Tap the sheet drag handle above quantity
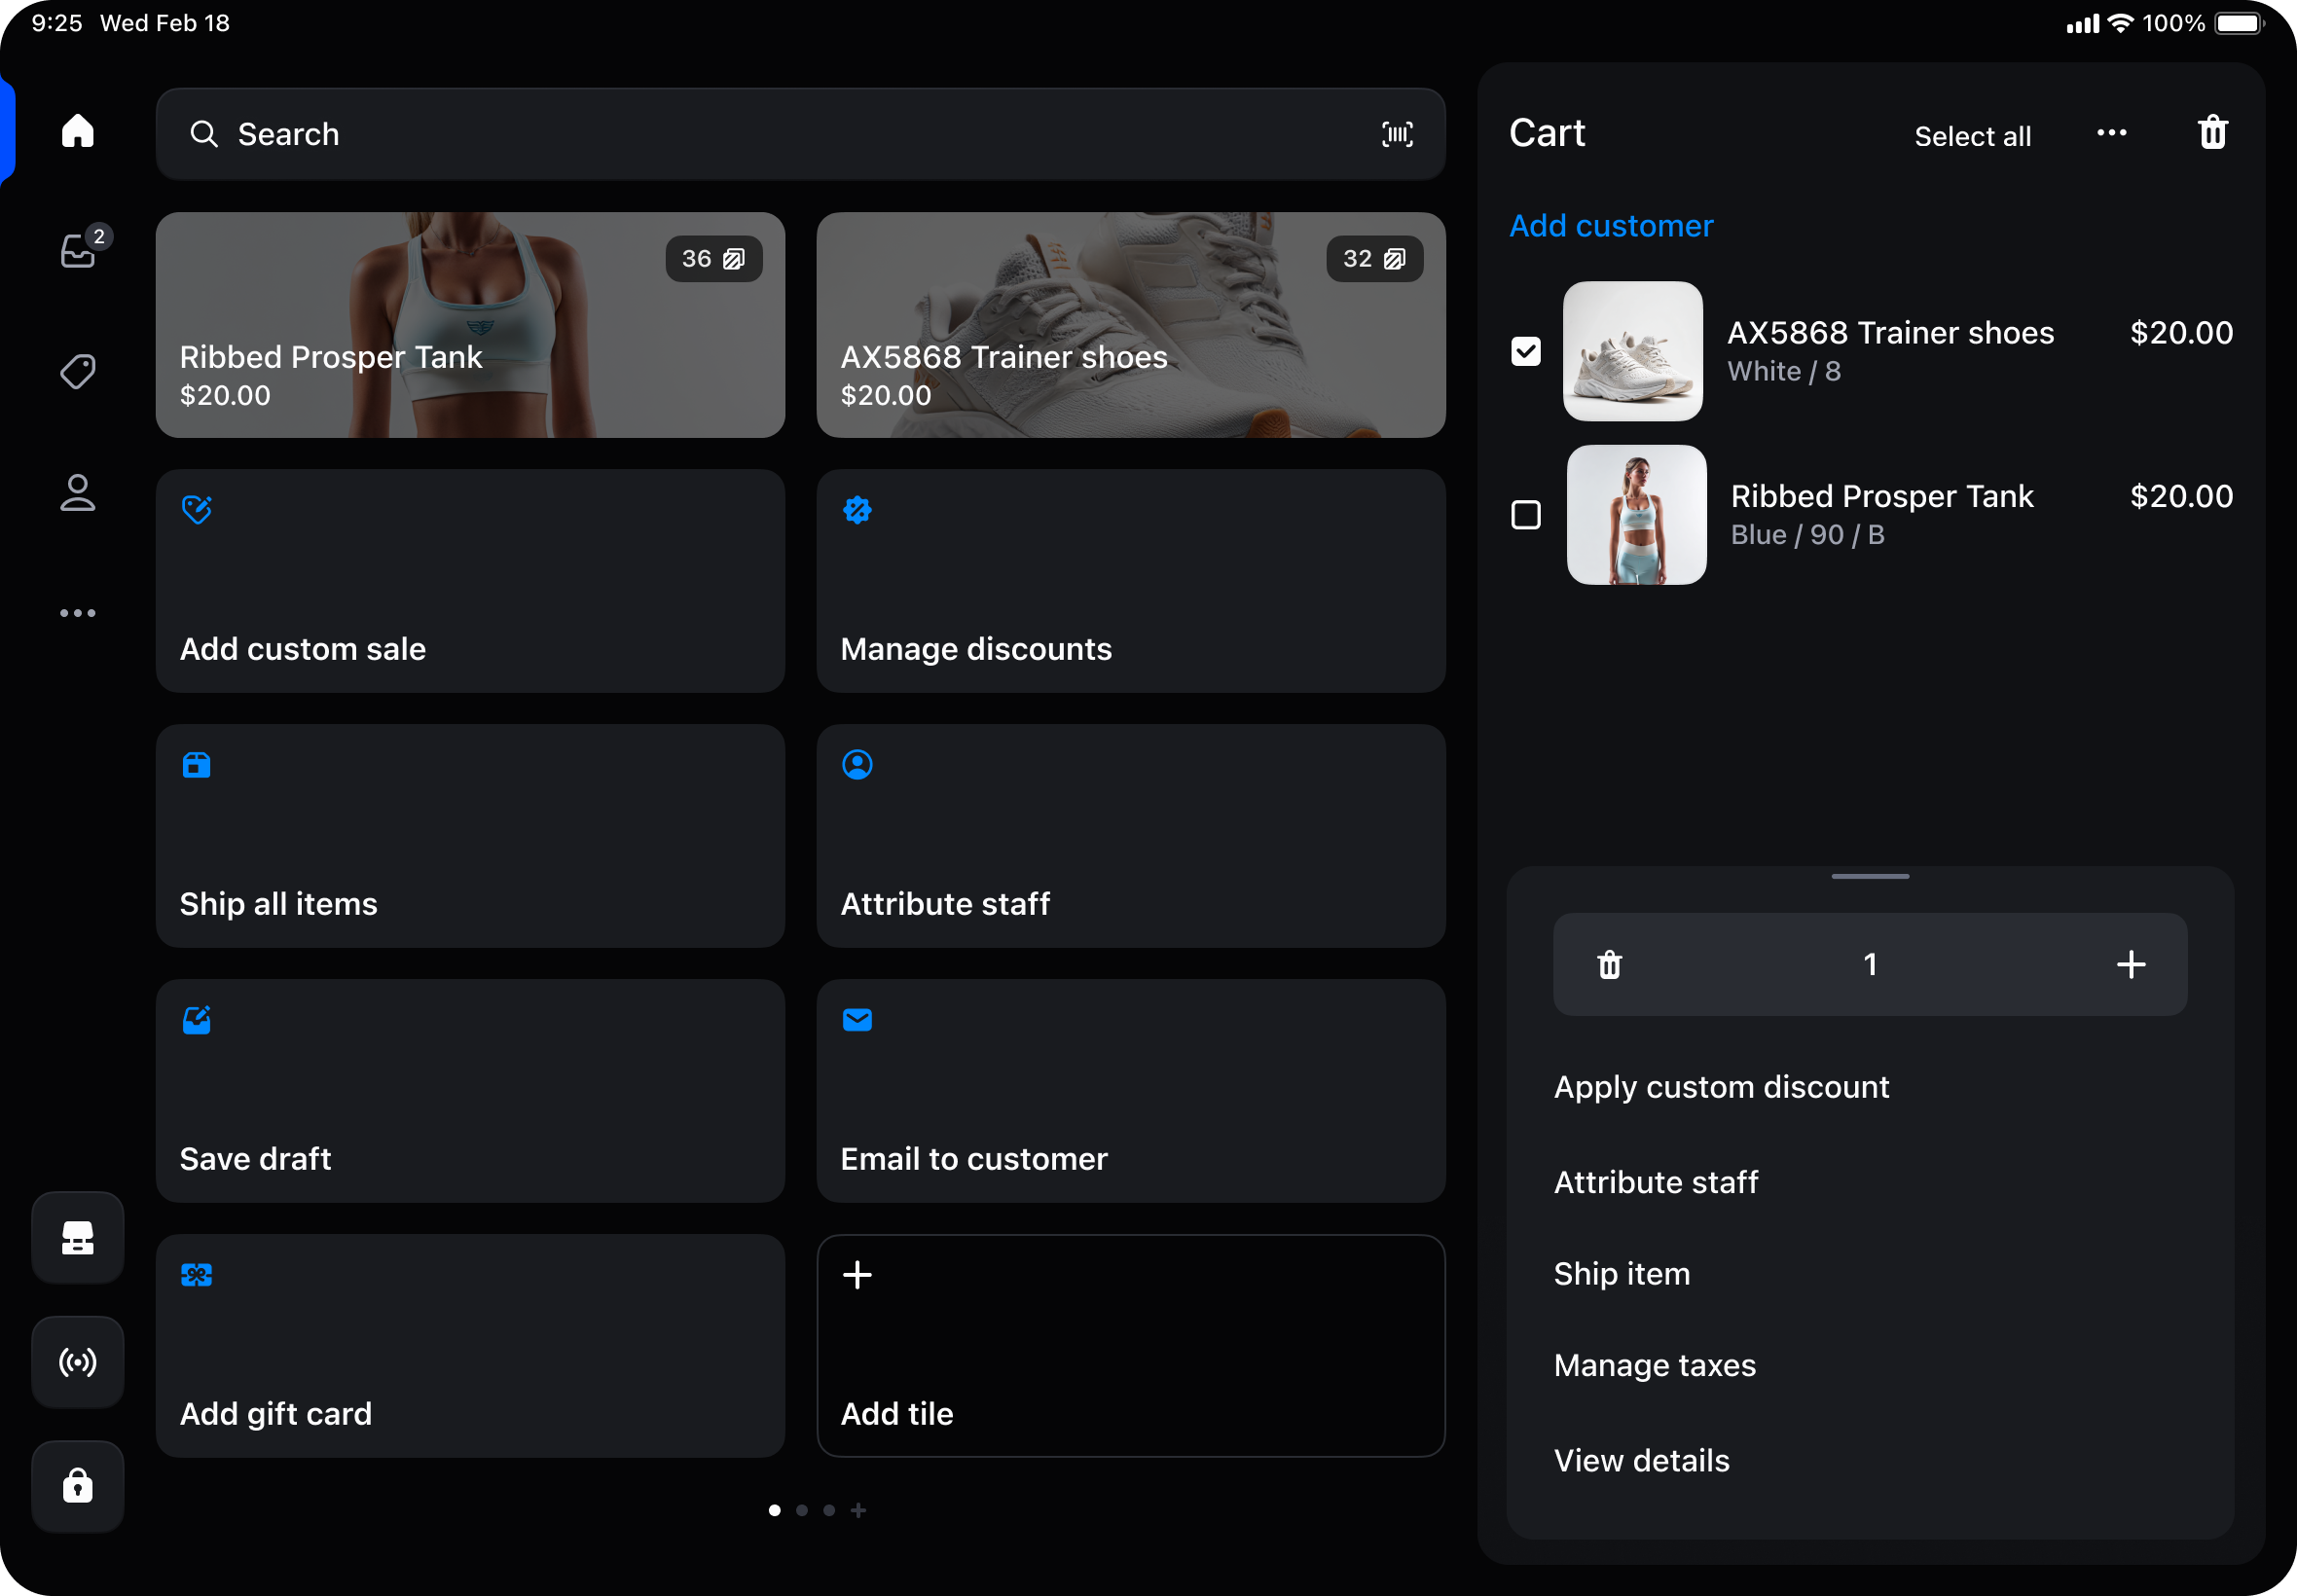2297x1596 pixels. pos(1870,877)
